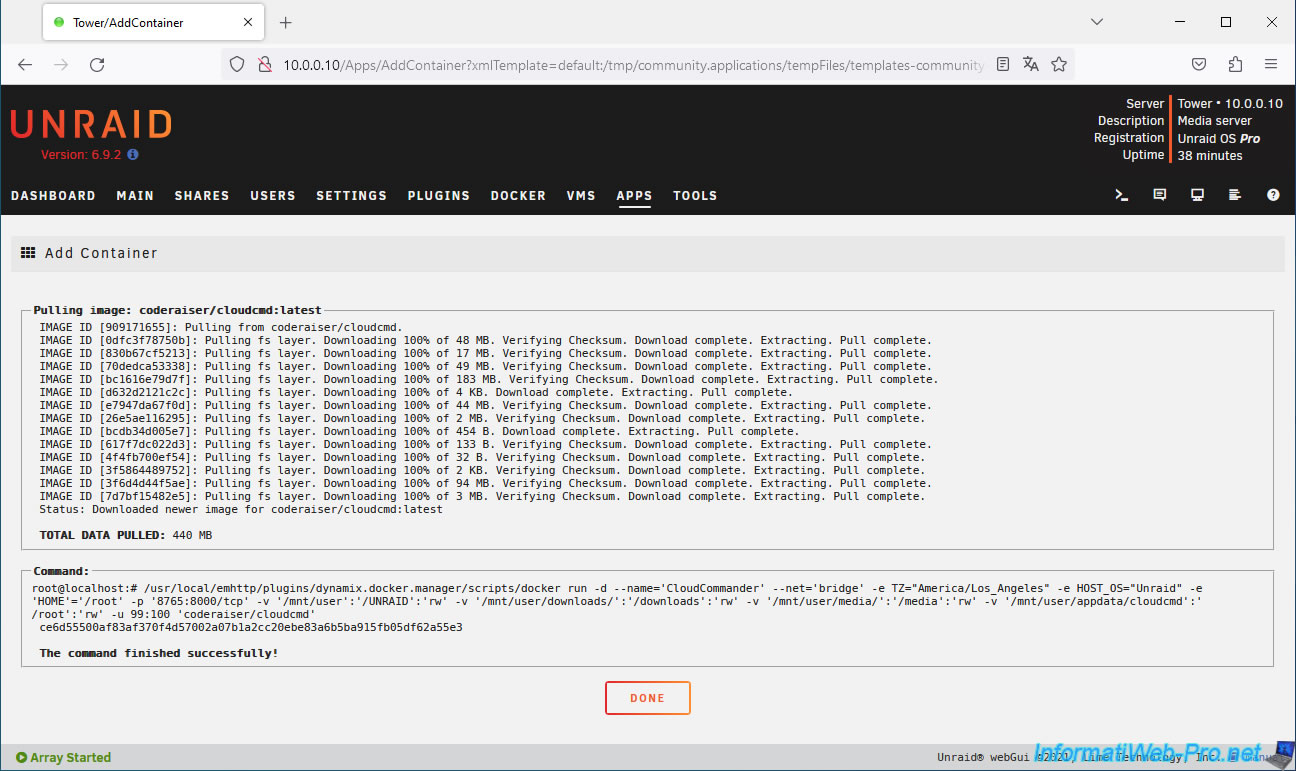
Task: Open a new browser tab
Action: click(286, 22)
